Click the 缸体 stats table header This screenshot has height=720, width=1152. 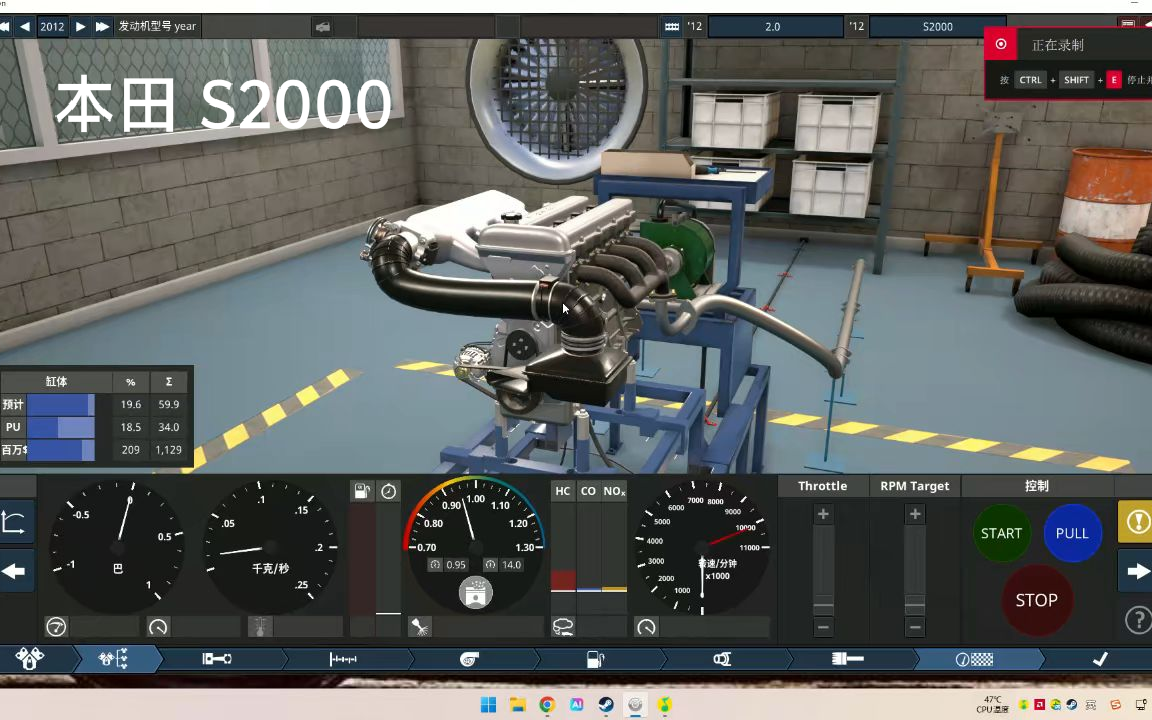(x=57, y=382)
